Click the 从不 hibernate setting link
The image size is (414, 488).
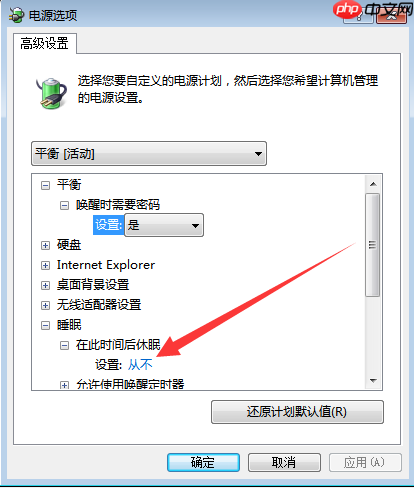pos(140,365)
